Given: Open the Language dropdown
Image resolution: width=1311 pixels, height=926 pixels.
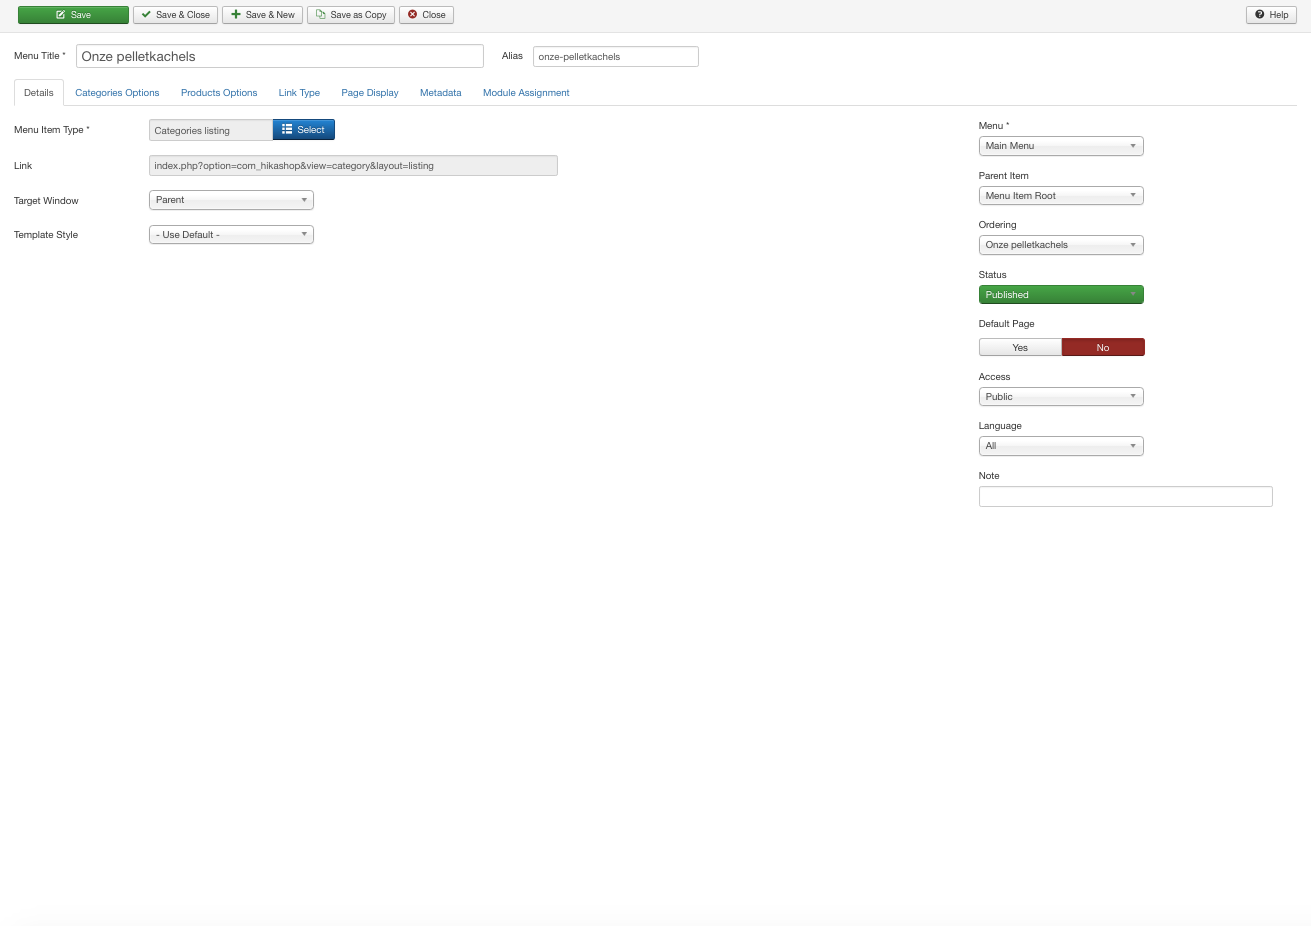Looking at the screenshot, I should [x=1061, y=446].
